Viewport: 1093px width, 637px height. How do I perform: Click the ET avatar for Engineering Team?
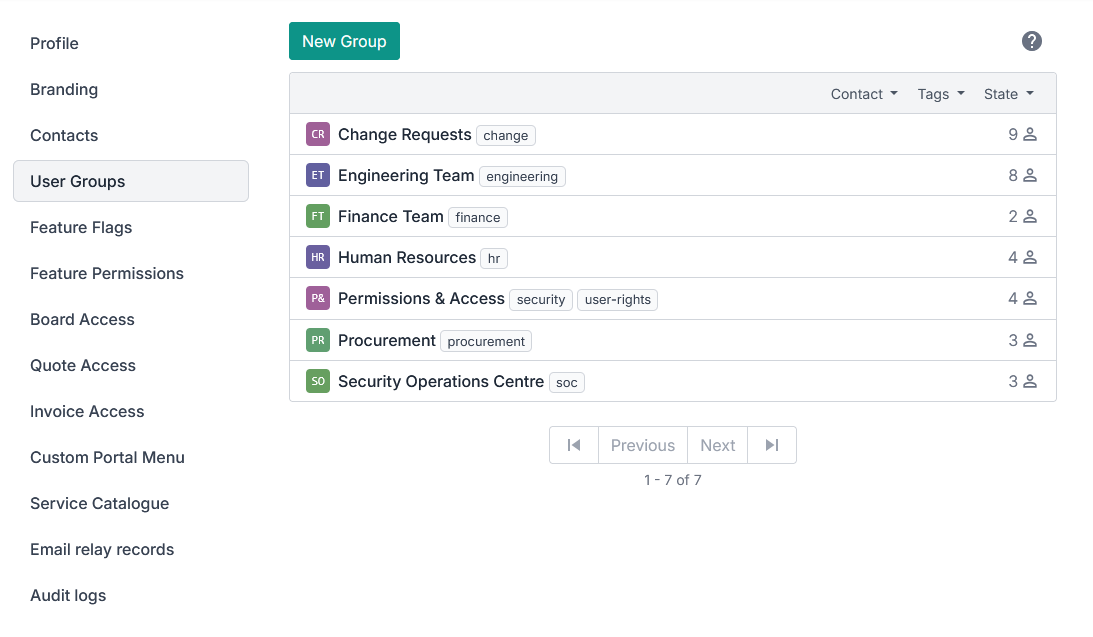coord(317,175)
